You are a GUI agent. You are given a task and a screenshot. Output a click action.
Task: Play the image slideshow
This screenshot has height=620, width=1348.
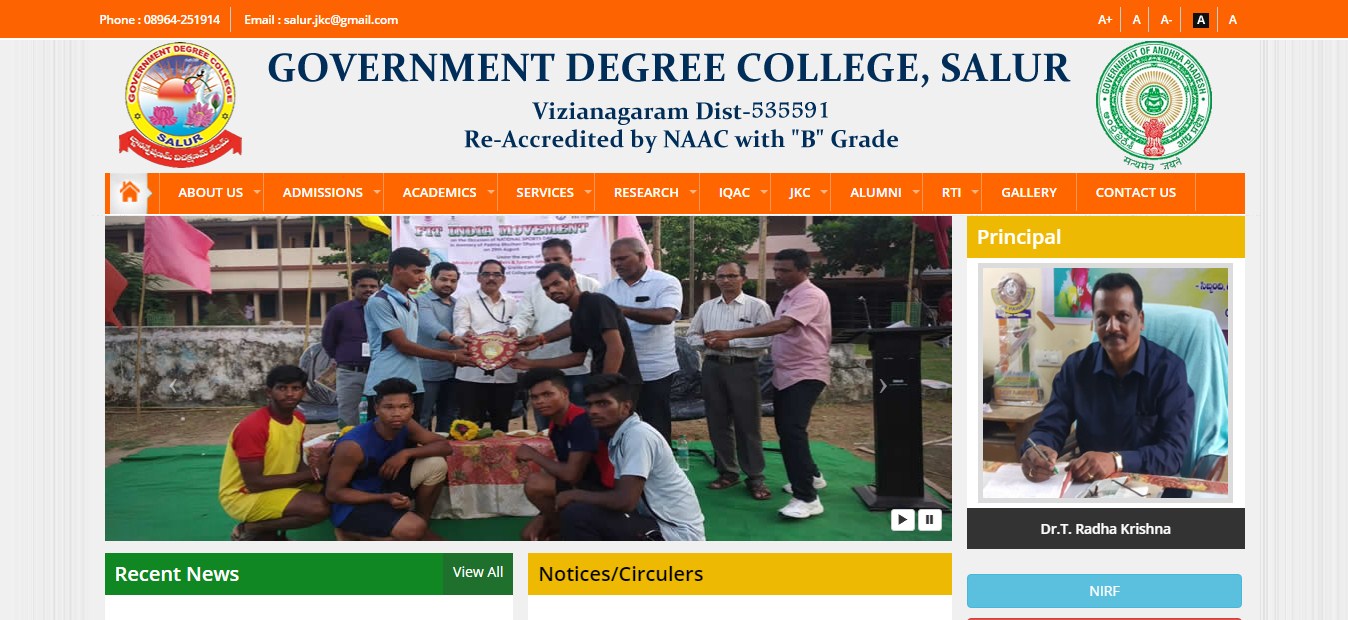click(x=902, y=519)
